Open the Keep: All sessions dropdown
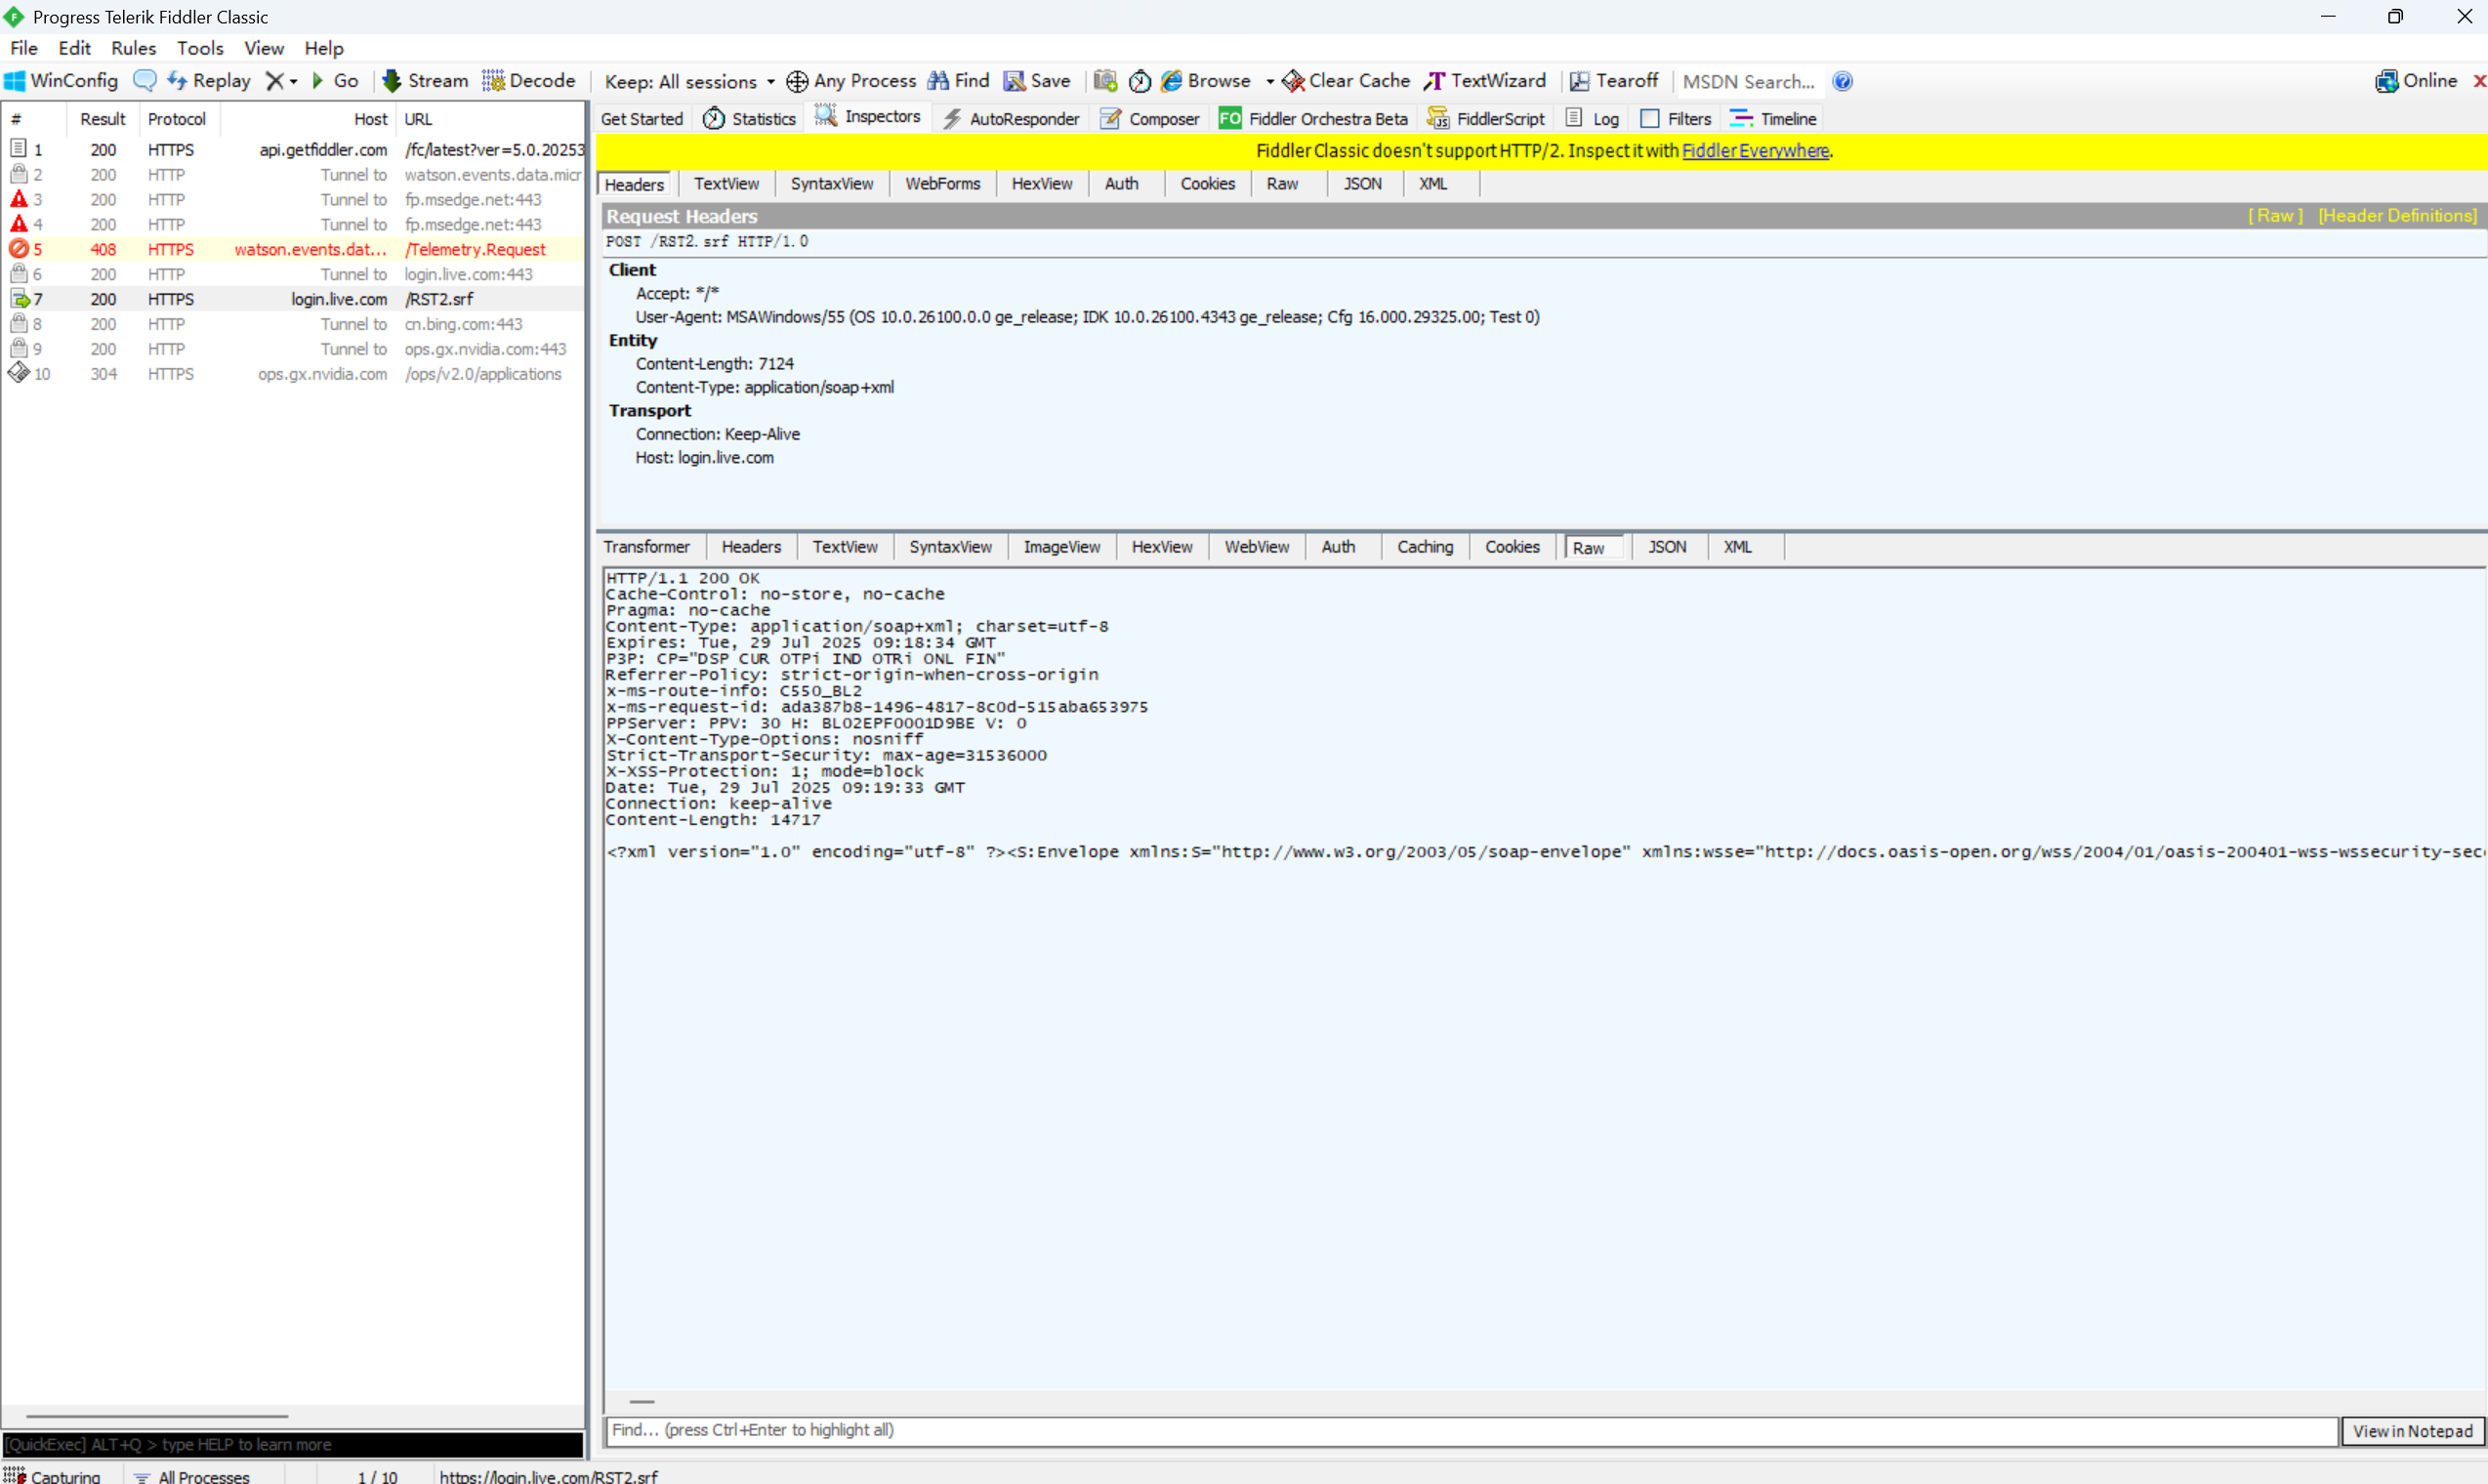2488x1484 pixels. click(689, 82)
